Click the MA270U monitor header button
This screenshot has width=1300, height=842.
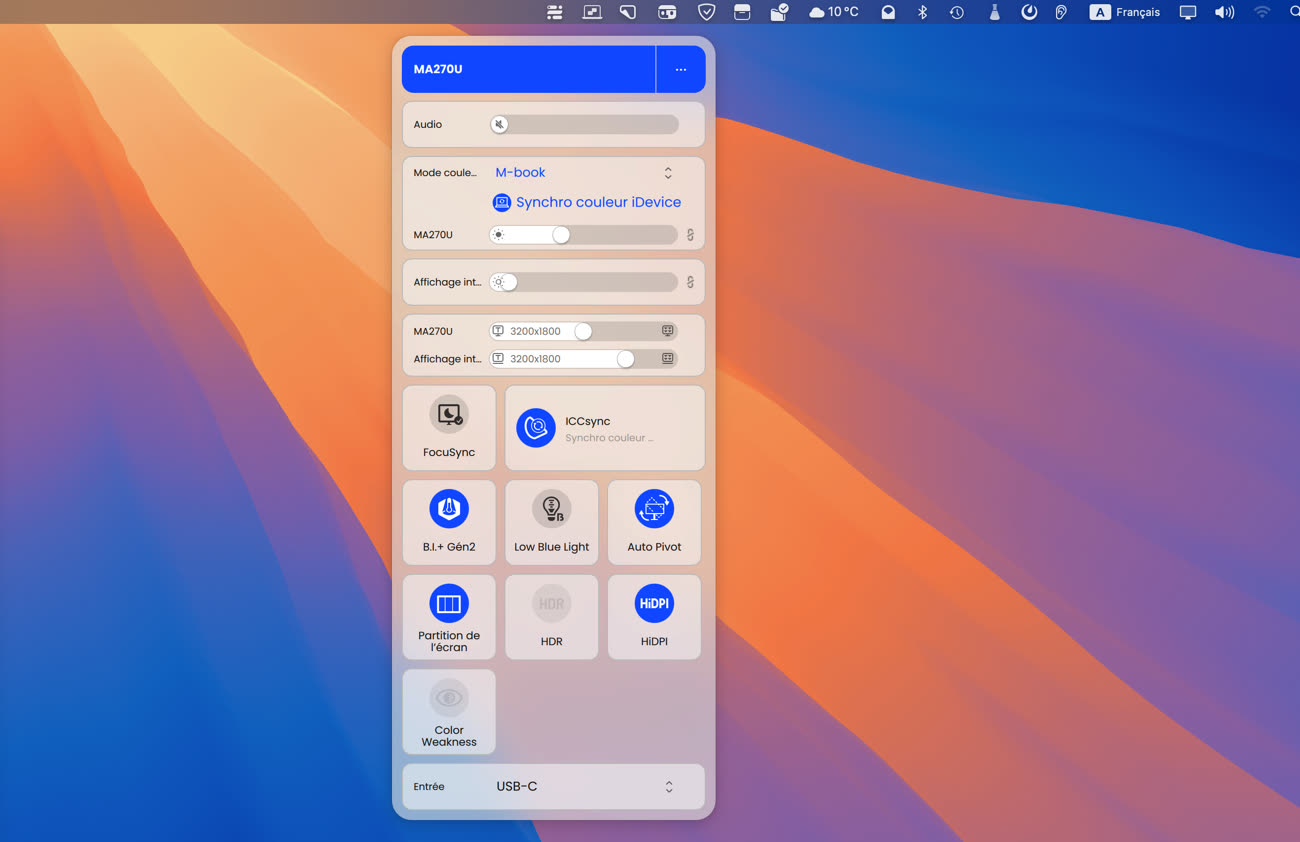(x=529, y=70)
